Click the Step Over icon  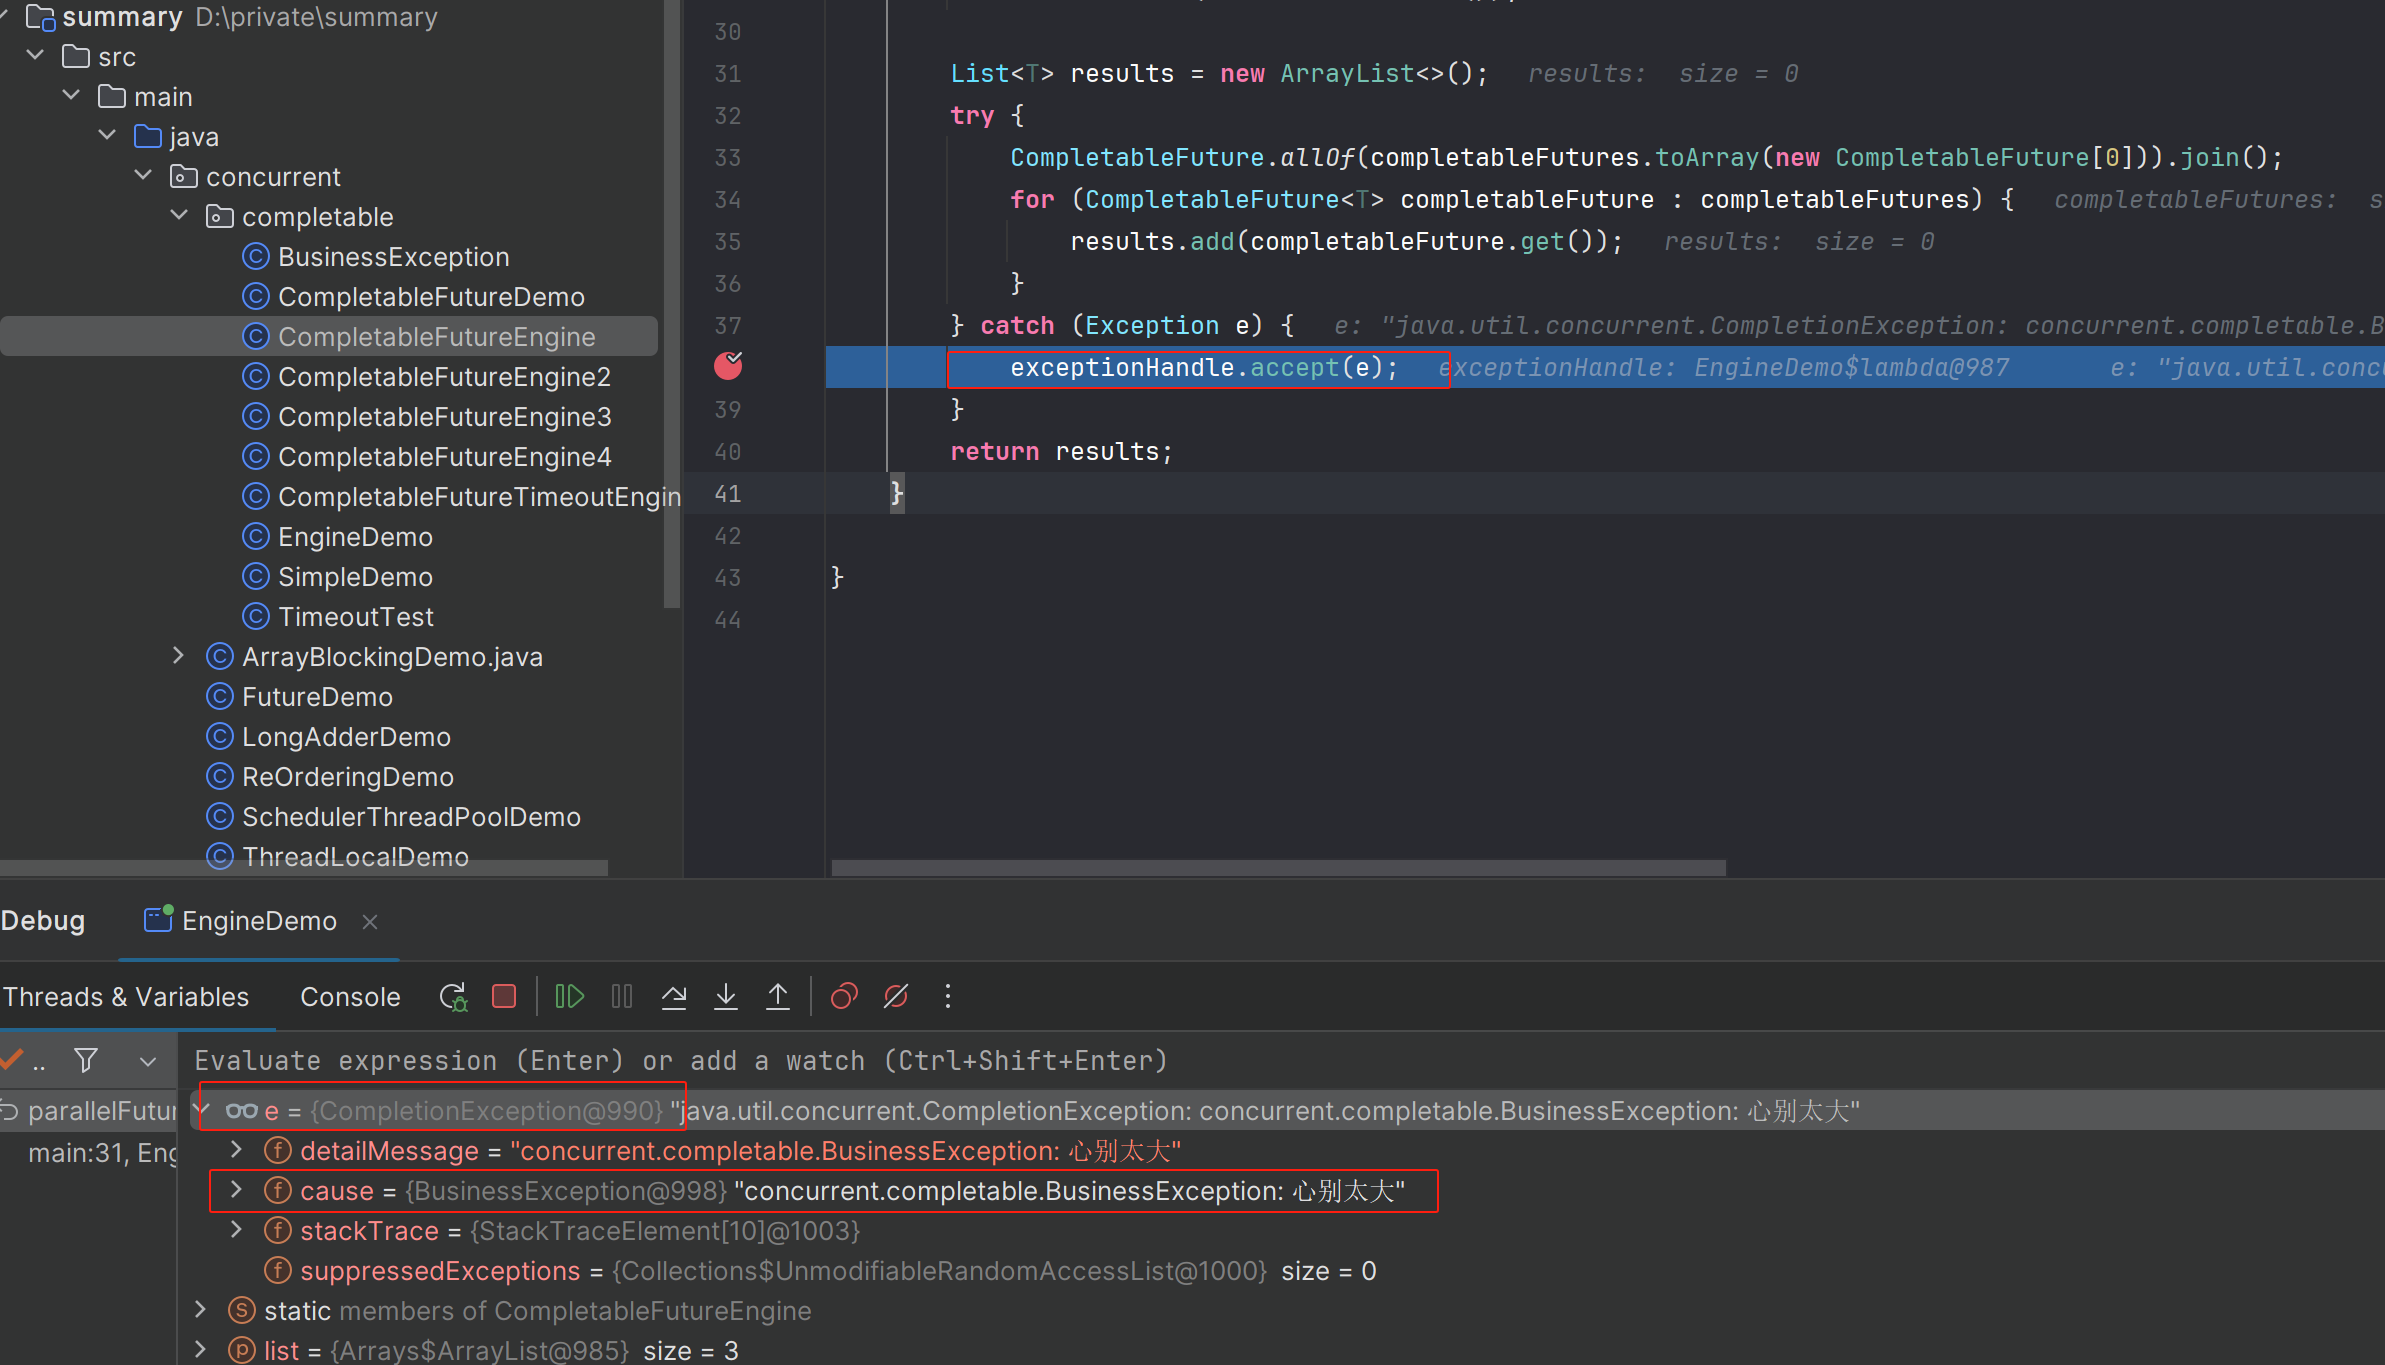pos(674,997)
